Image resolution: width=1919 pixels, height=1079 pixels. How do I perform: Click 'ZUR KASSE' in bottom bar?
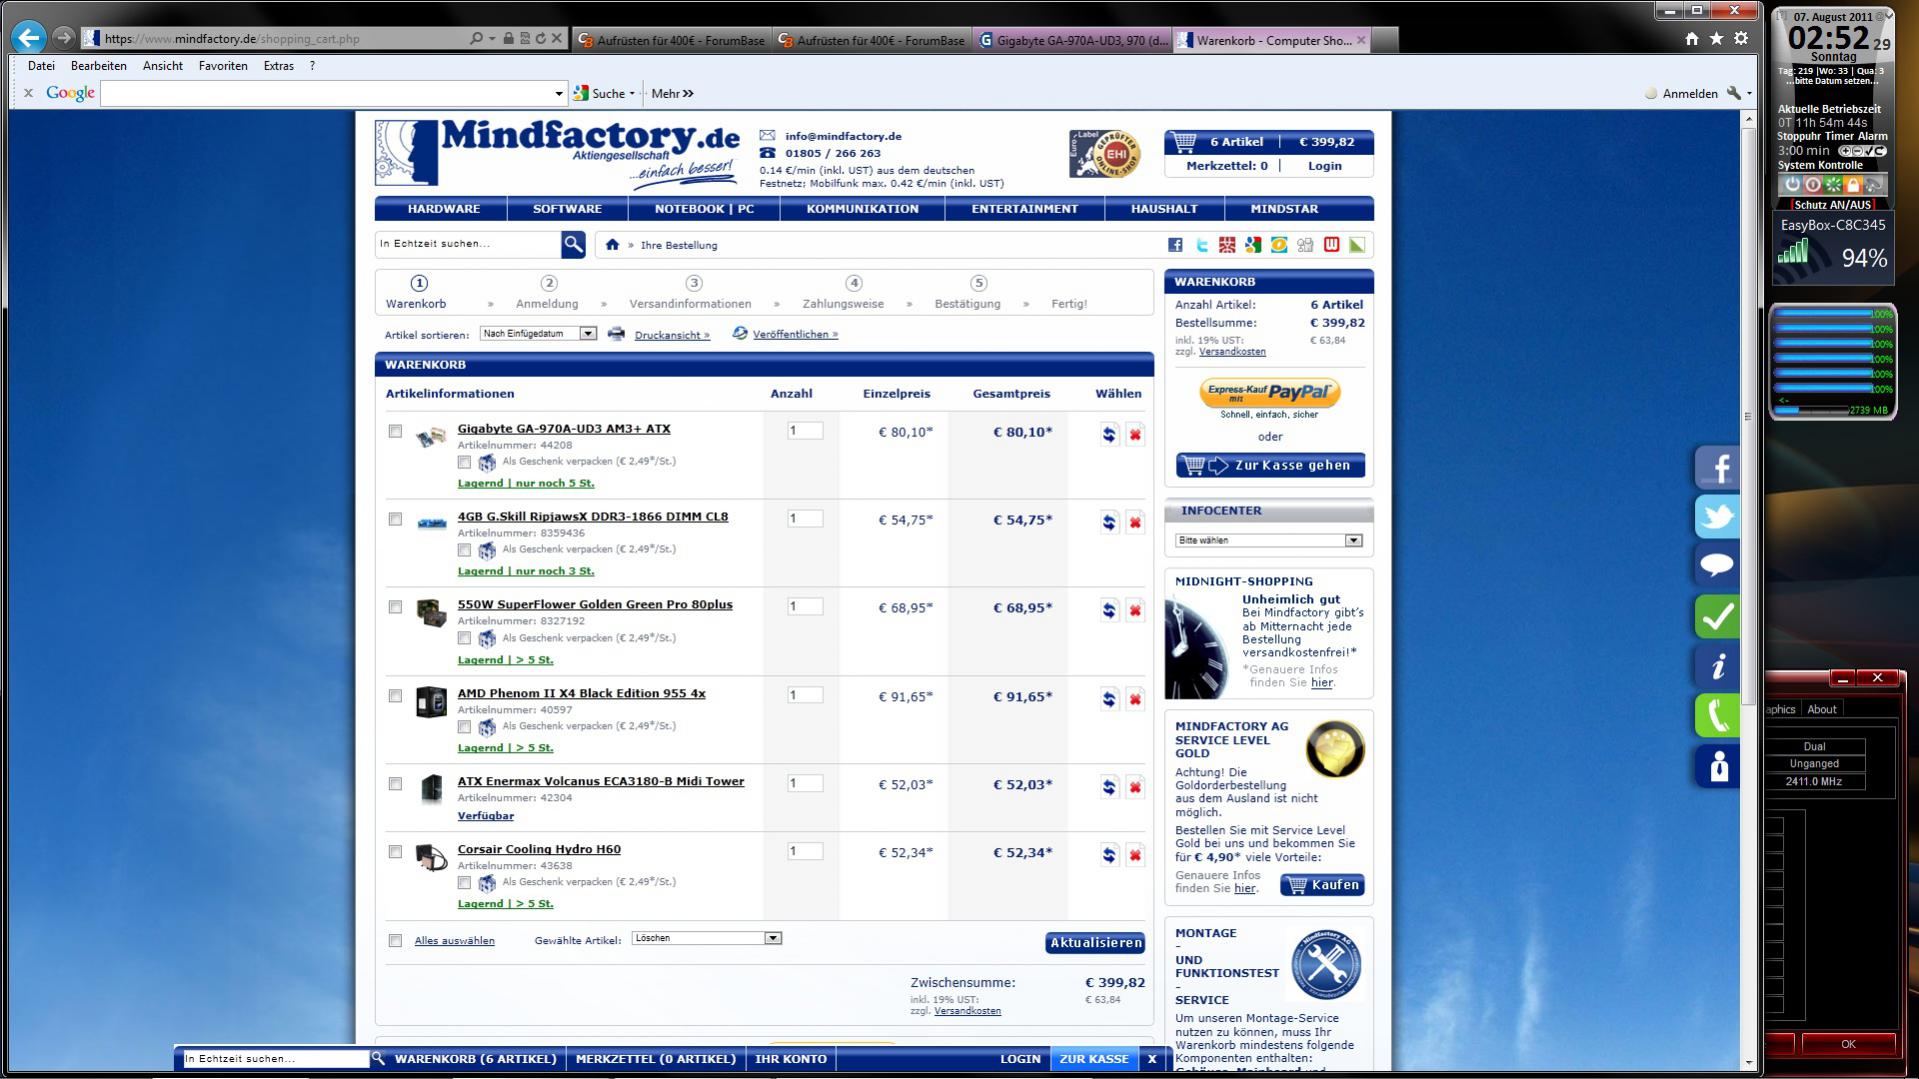(1094, 1059)
